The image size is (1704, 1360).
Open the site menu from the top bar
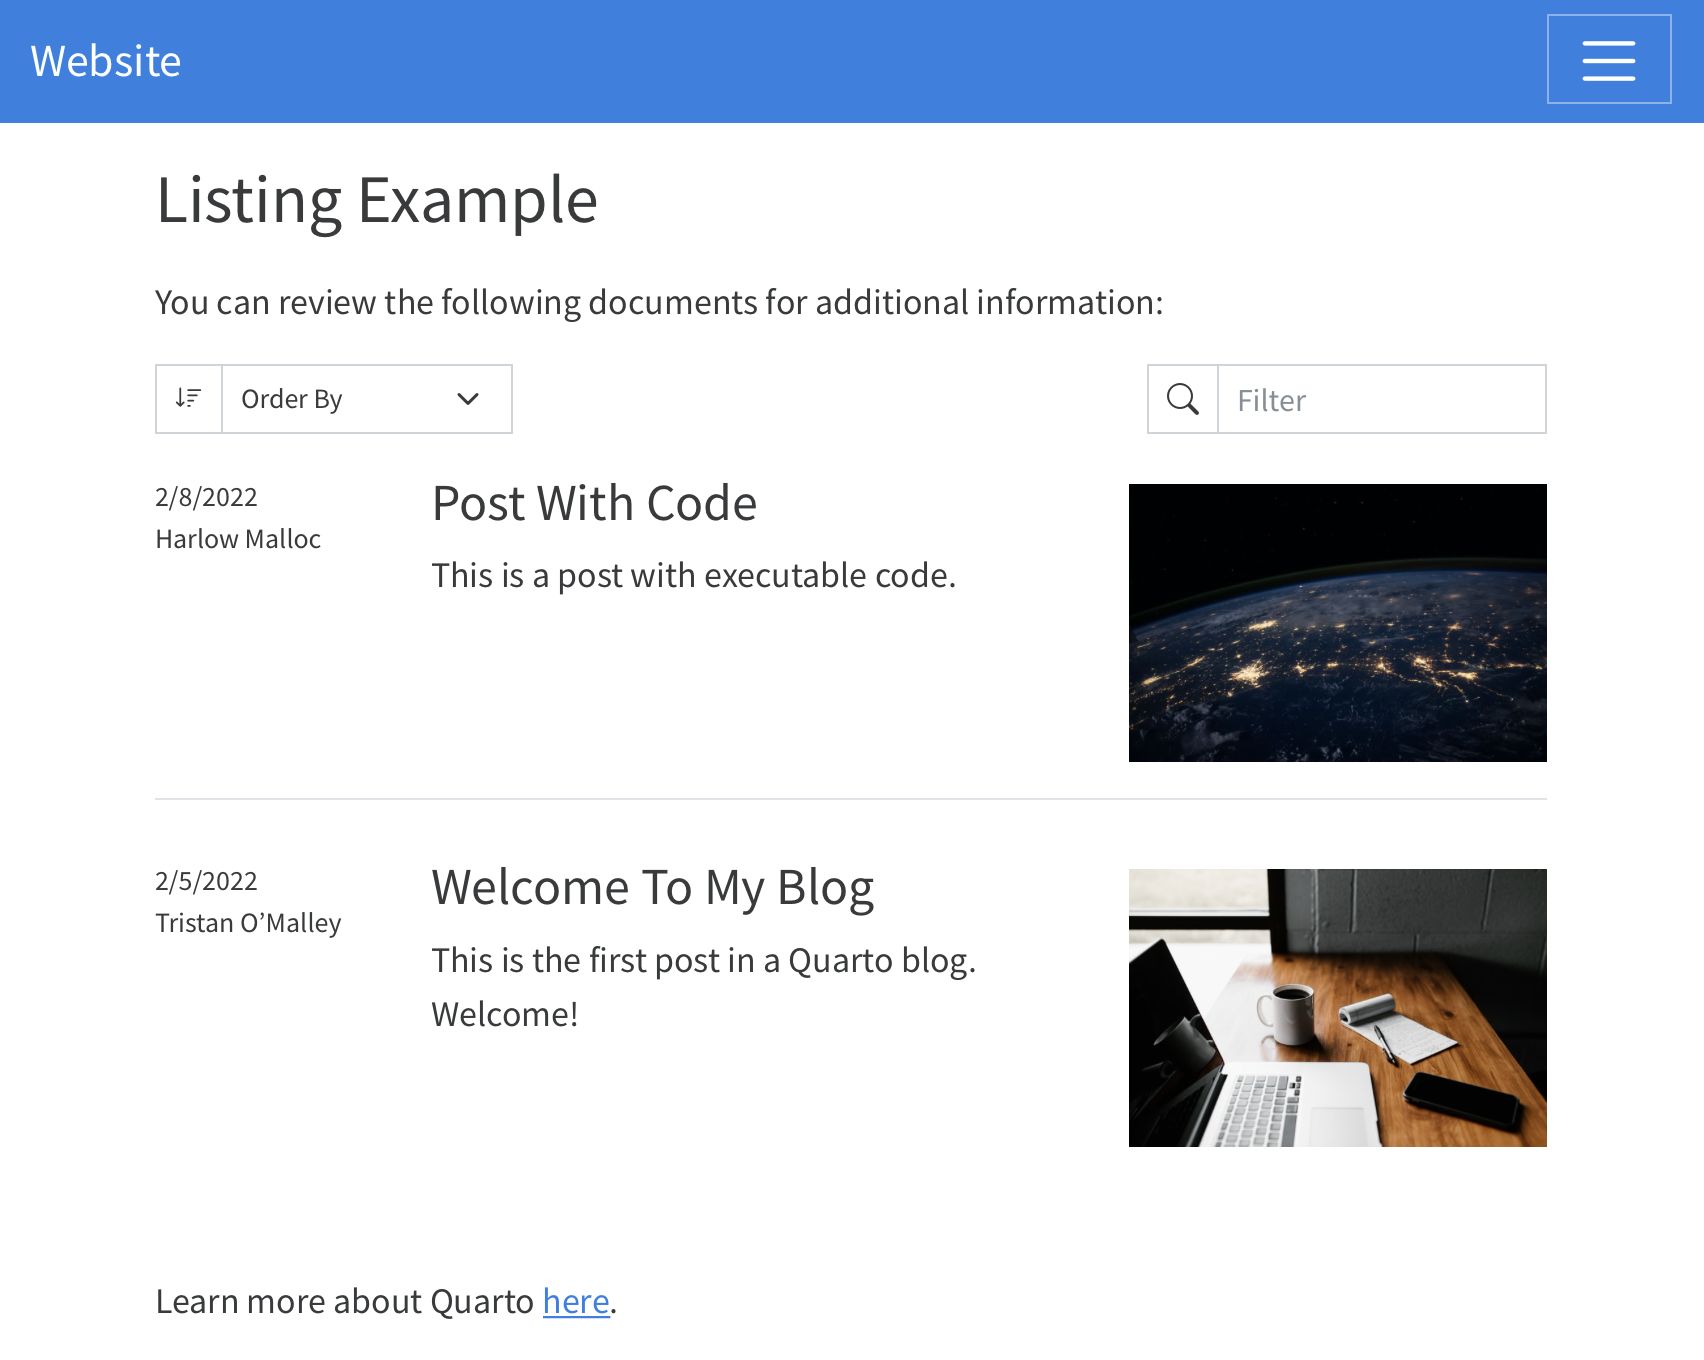pyautogui.click(x=1608, y=59)
